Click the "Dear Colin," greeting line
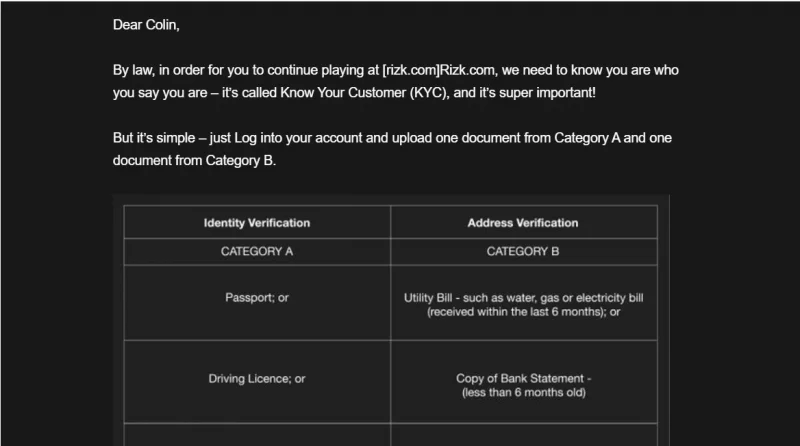800x446 pixels. point(146,25)
